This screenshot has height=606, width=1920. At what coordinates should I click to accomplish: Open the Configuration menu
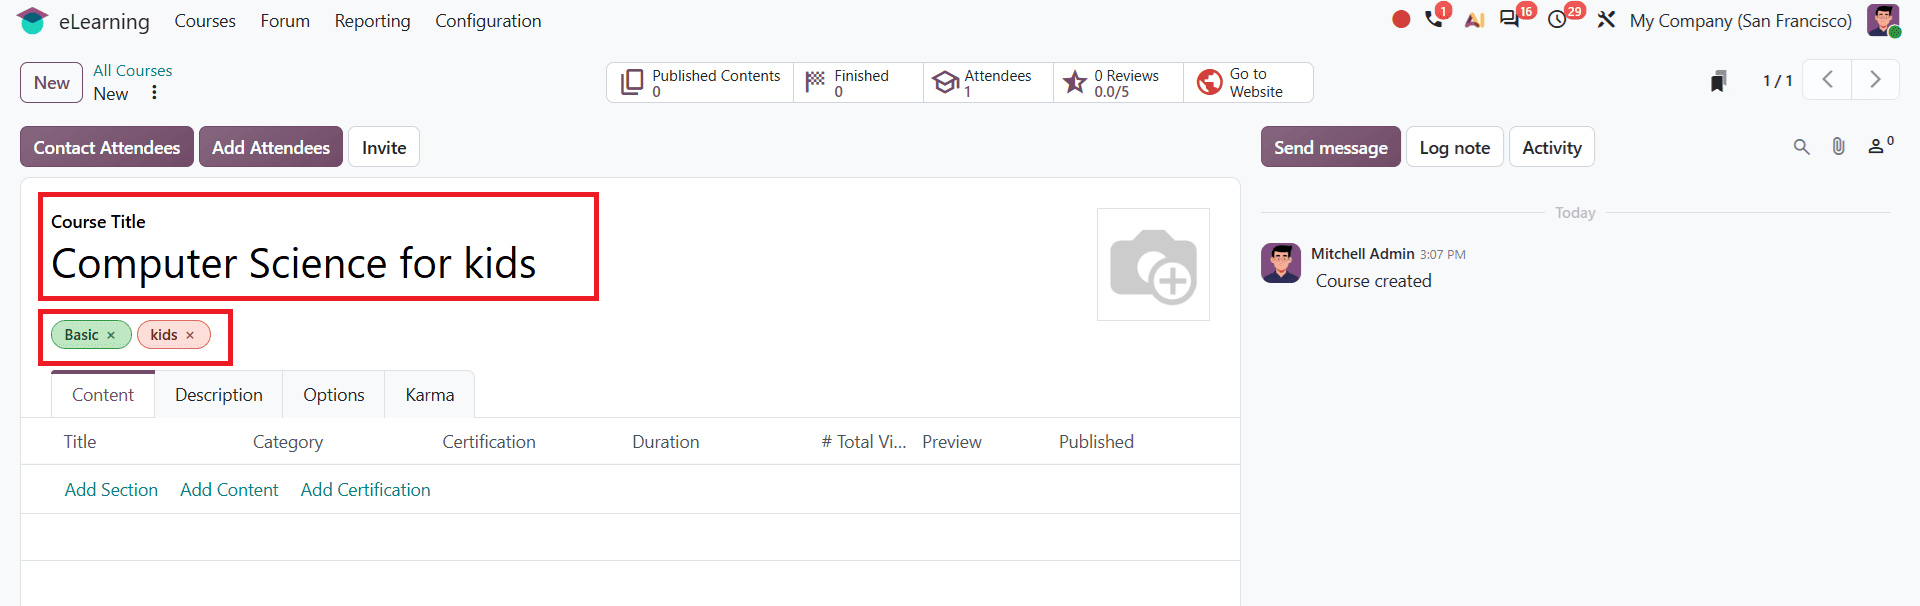[488, 21]
